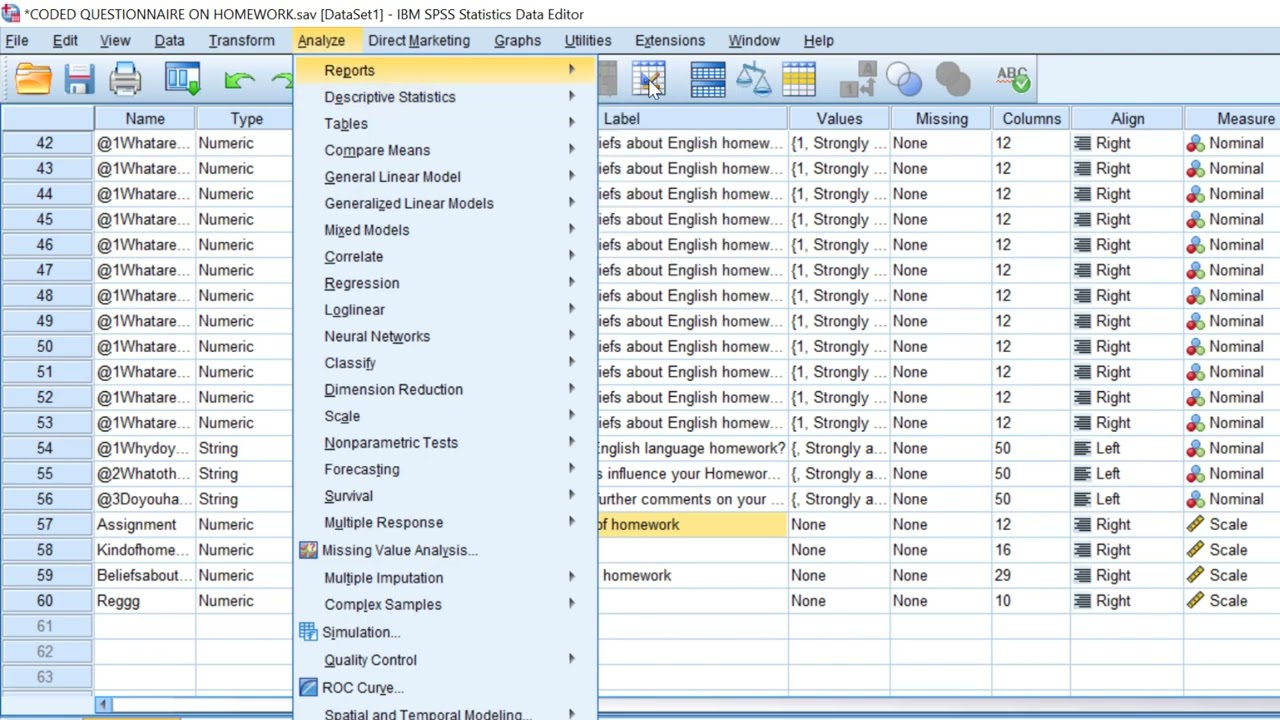Click the Open data document toolbar icon
The height and width of the screenshot is (720, 1280).
point(33,79)
